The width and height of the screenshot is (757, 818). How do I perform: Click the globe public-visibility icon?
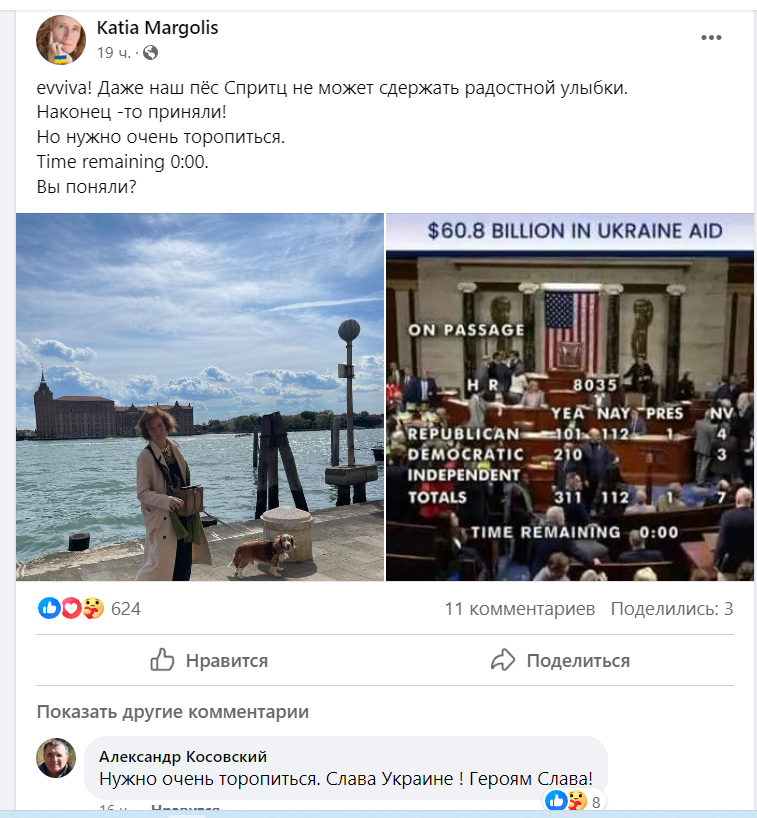coord(150,53)
